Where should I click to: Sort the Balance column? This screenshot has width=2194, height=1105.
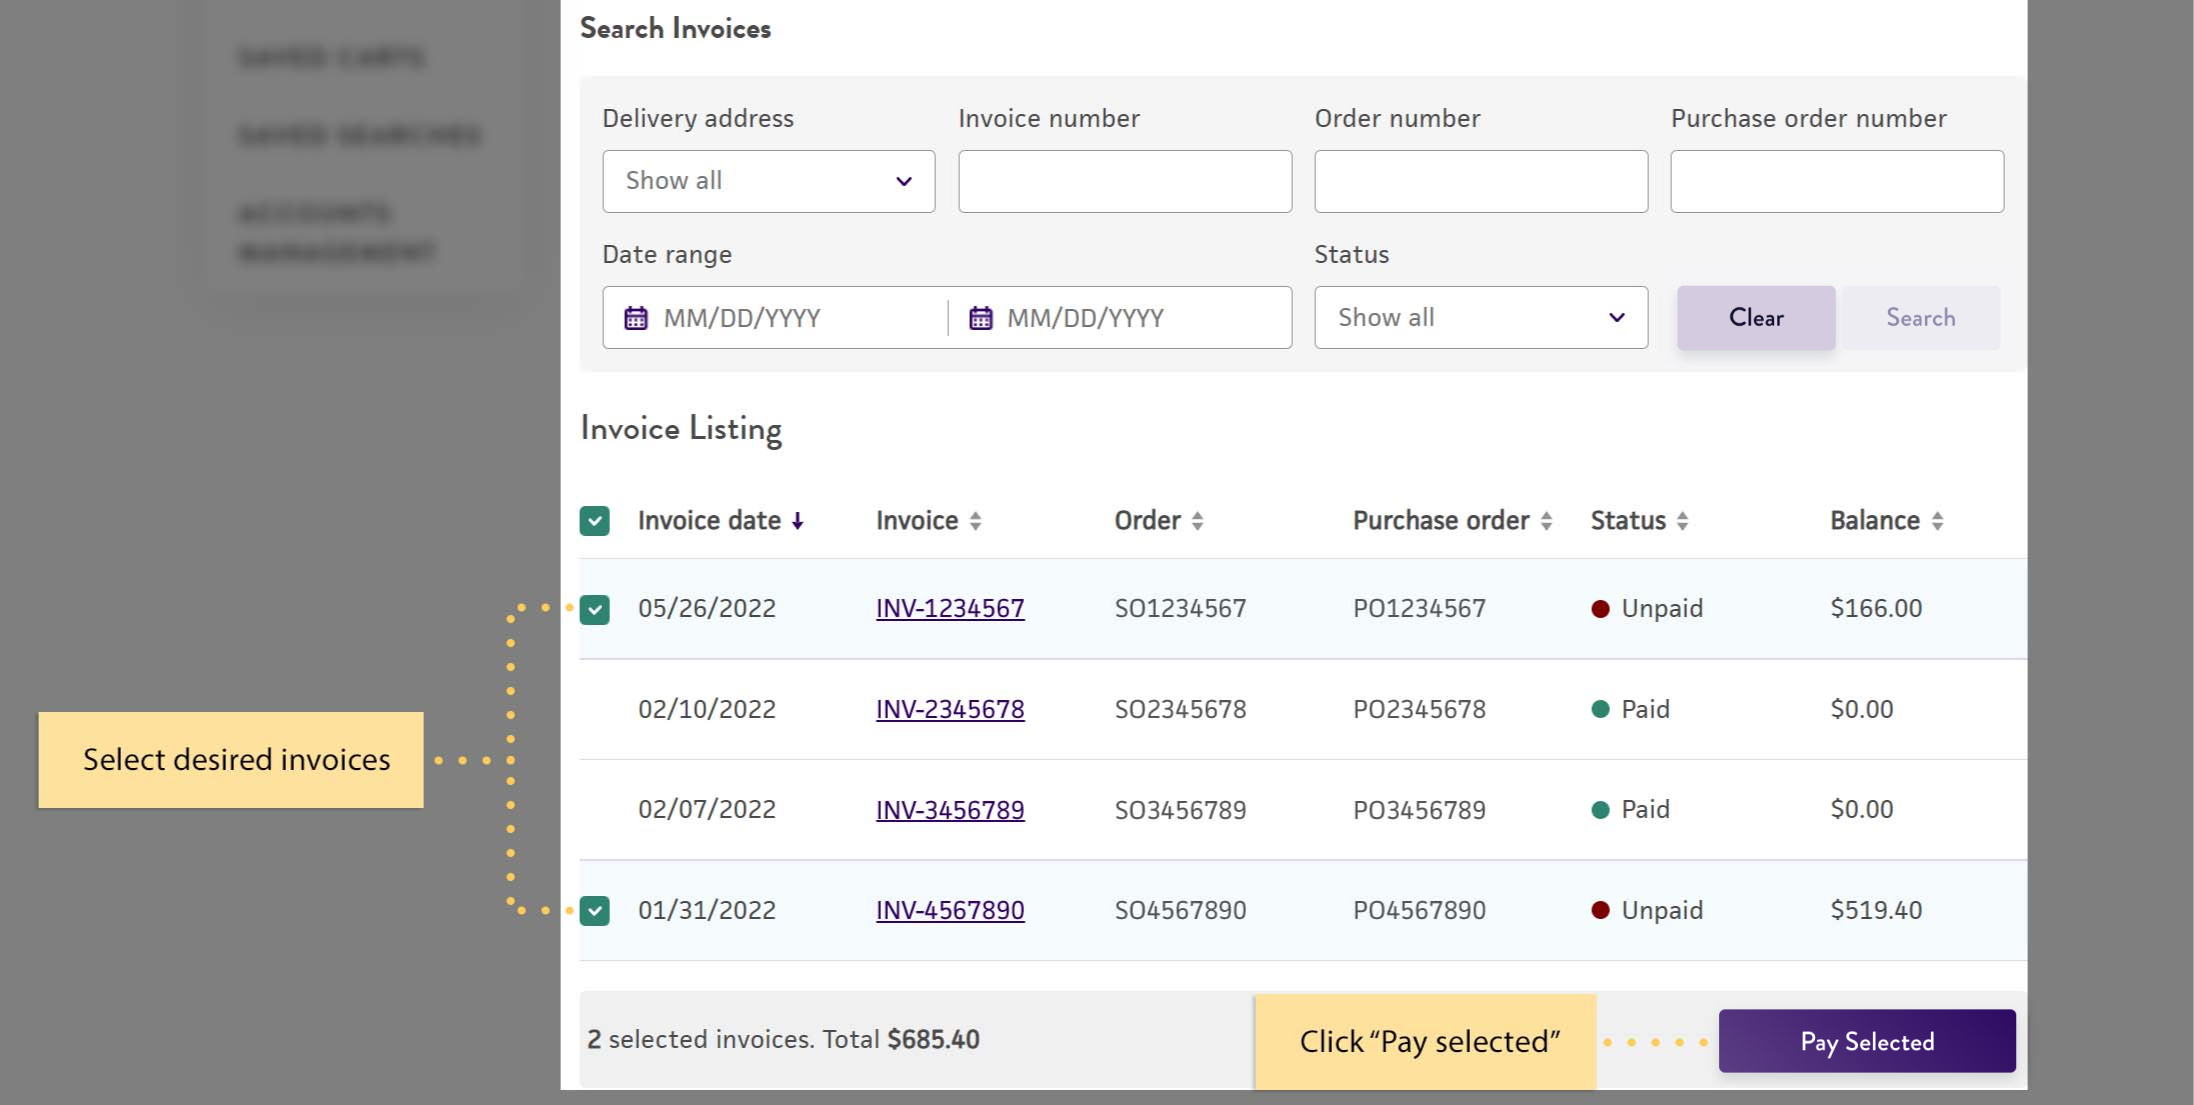pyautogui.click(x=1937, y=521)
